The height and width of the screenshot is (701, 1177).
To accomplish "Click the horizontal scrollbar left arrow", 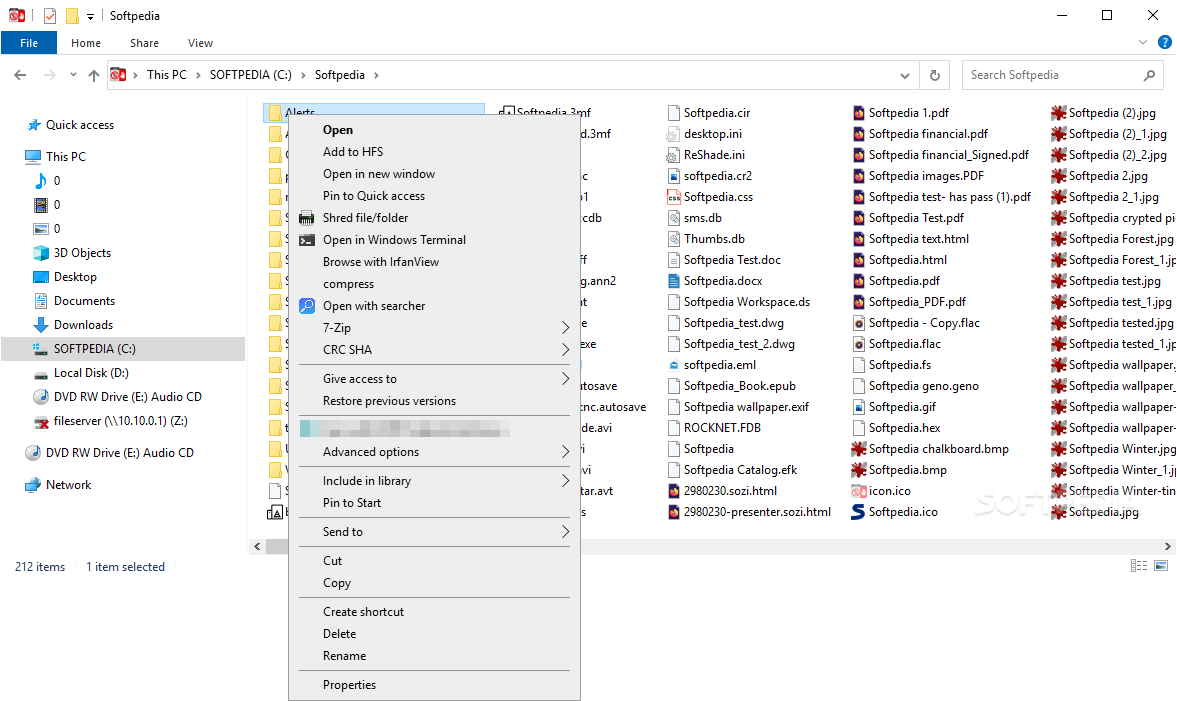I will point(257,546).
